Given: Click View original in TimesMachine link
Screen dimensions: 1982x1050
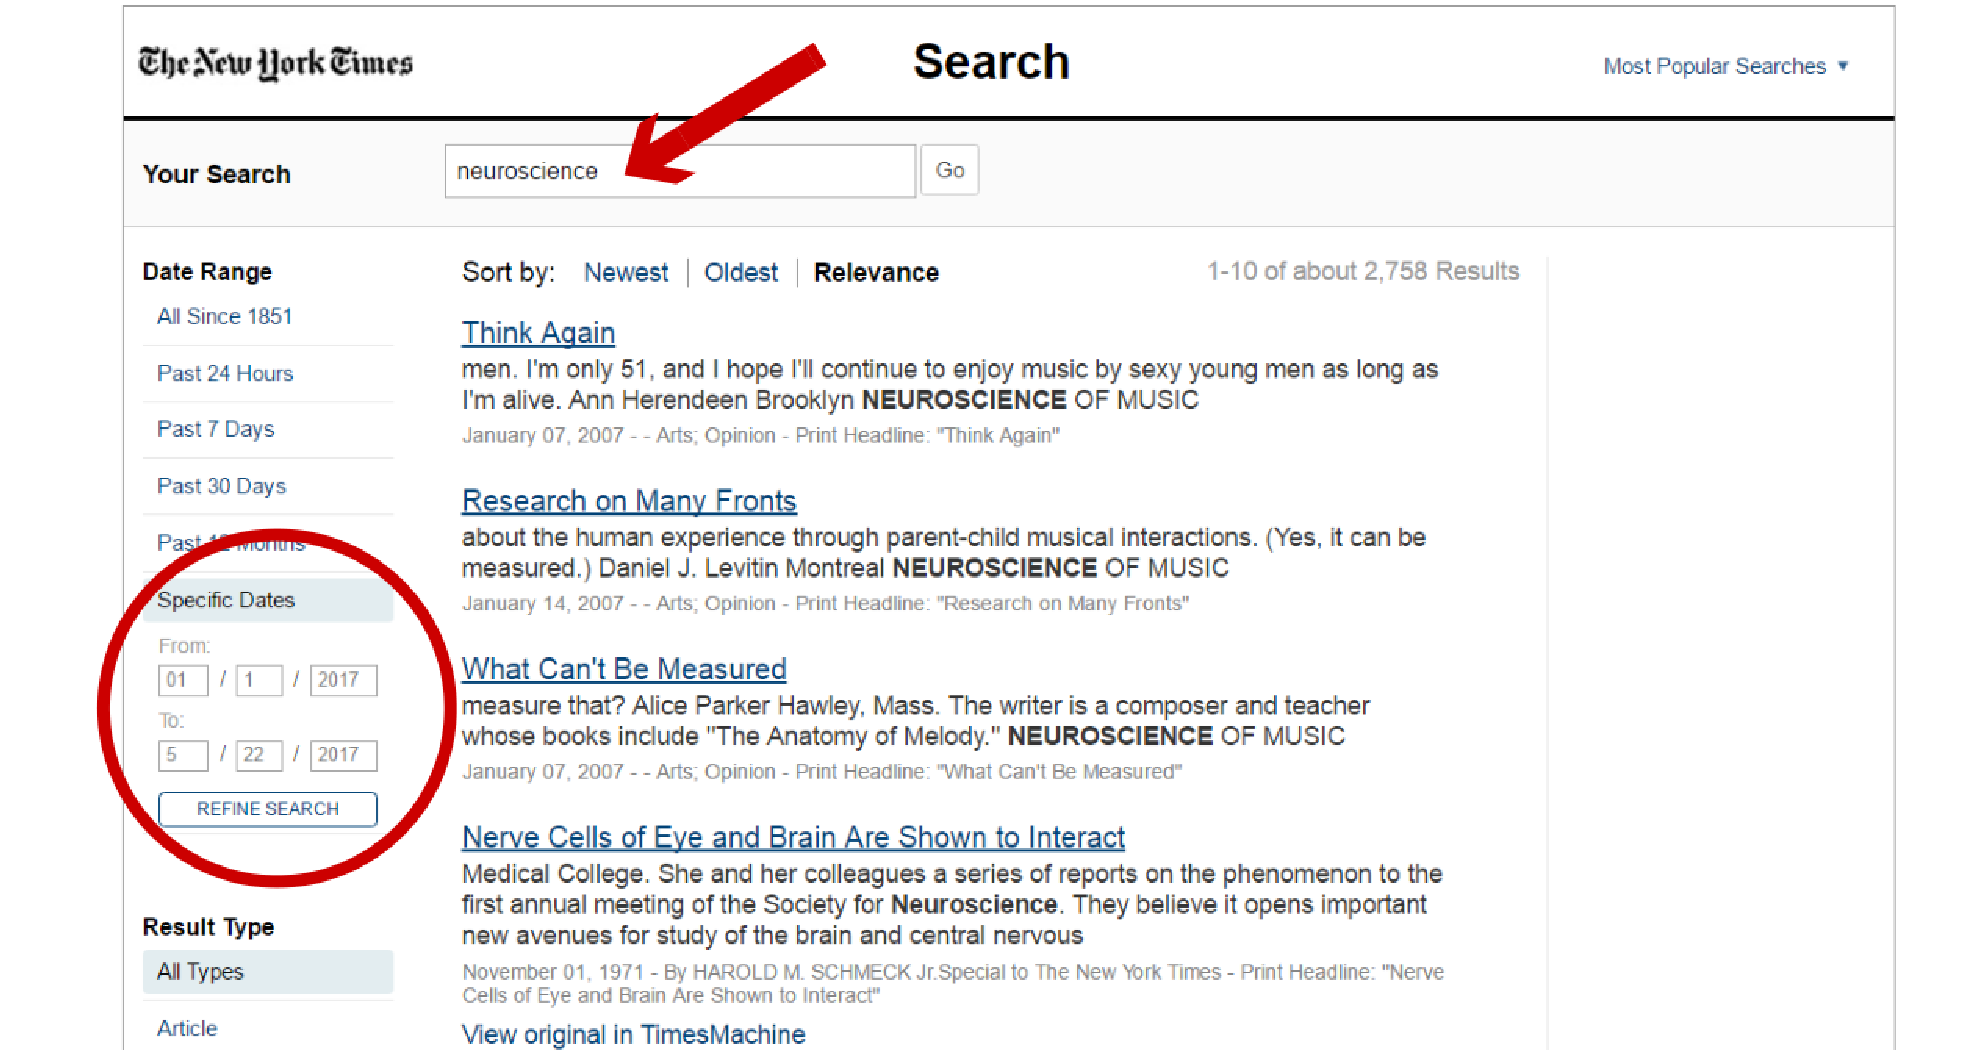Looking at the screenshot, I should coord(633,1034).
